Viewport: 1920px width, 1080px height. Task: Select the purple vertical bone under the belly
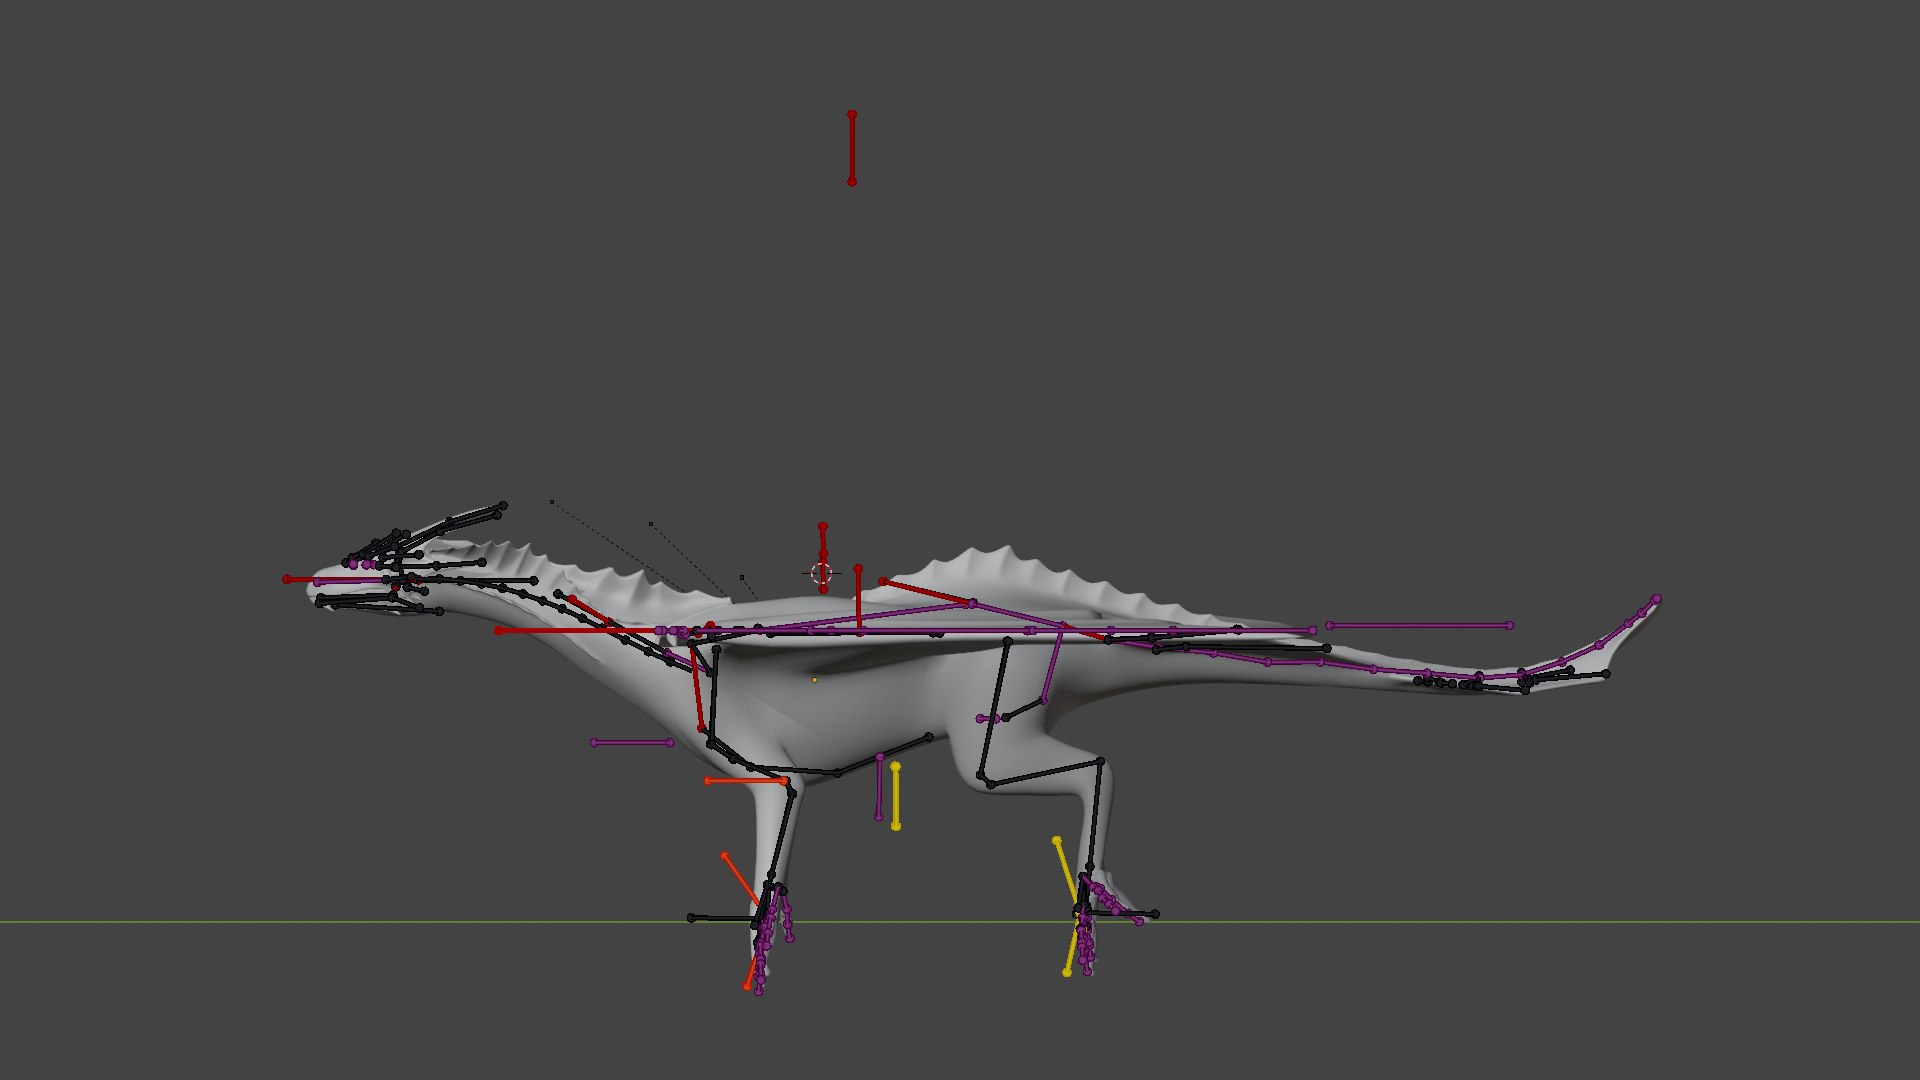pos(879,787)
